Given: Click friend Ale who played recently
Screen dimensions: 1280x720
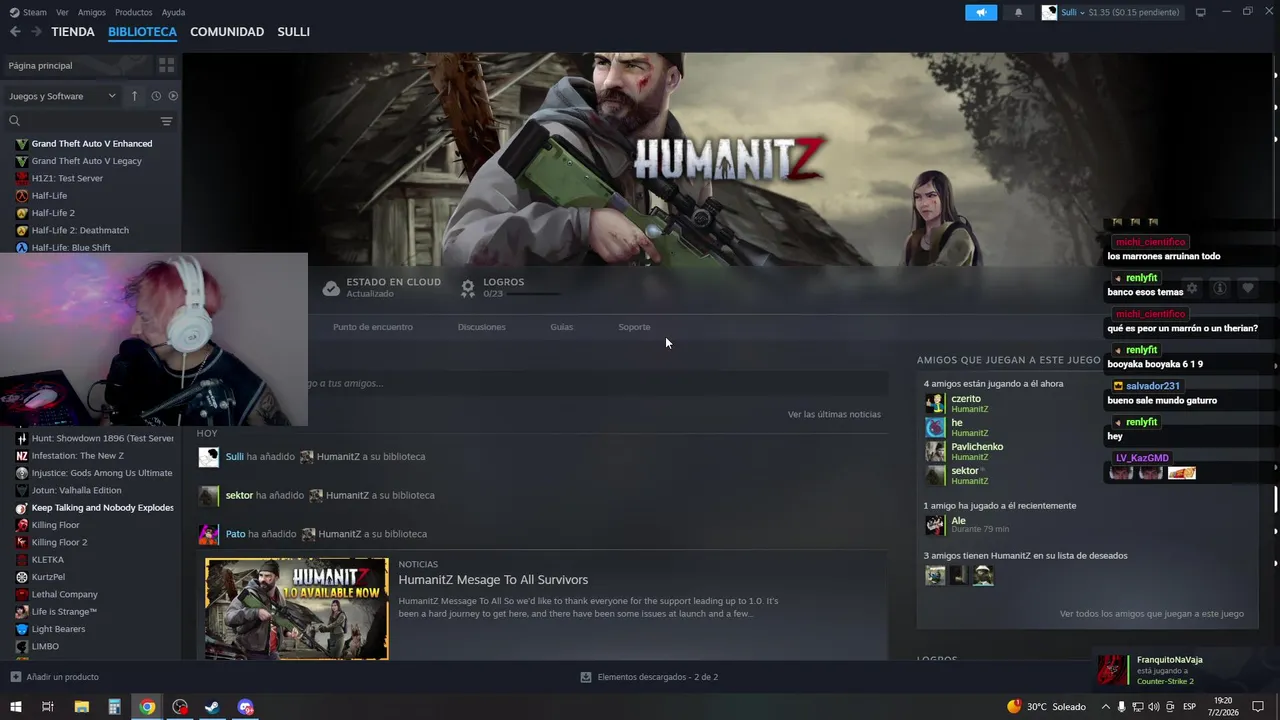Looking at the screenshot, I should pyautogui.click(x=958, y=521).
